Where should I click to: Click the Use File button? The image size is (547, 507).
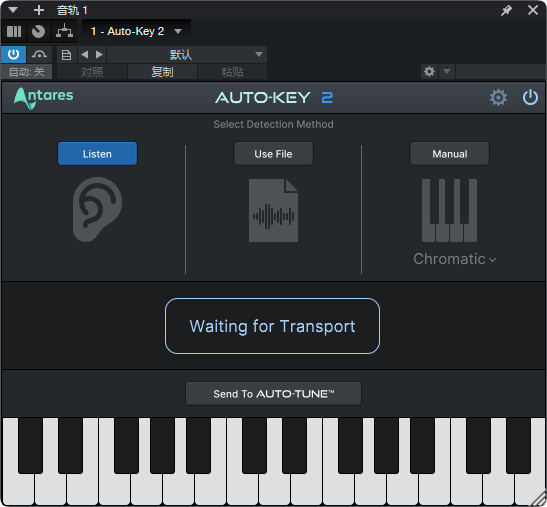click(273, 154)
